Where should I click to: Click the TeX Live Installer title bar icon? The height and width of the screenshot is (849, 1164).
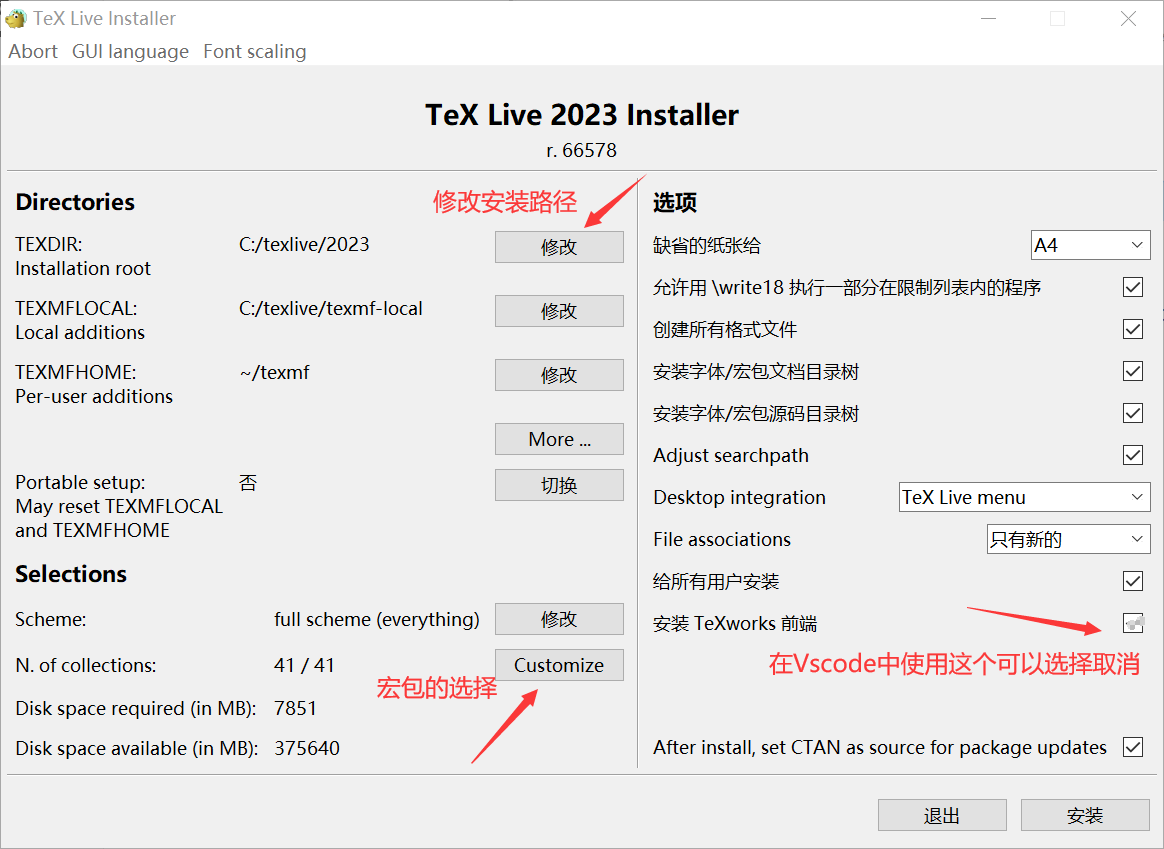tap(15, 18)
